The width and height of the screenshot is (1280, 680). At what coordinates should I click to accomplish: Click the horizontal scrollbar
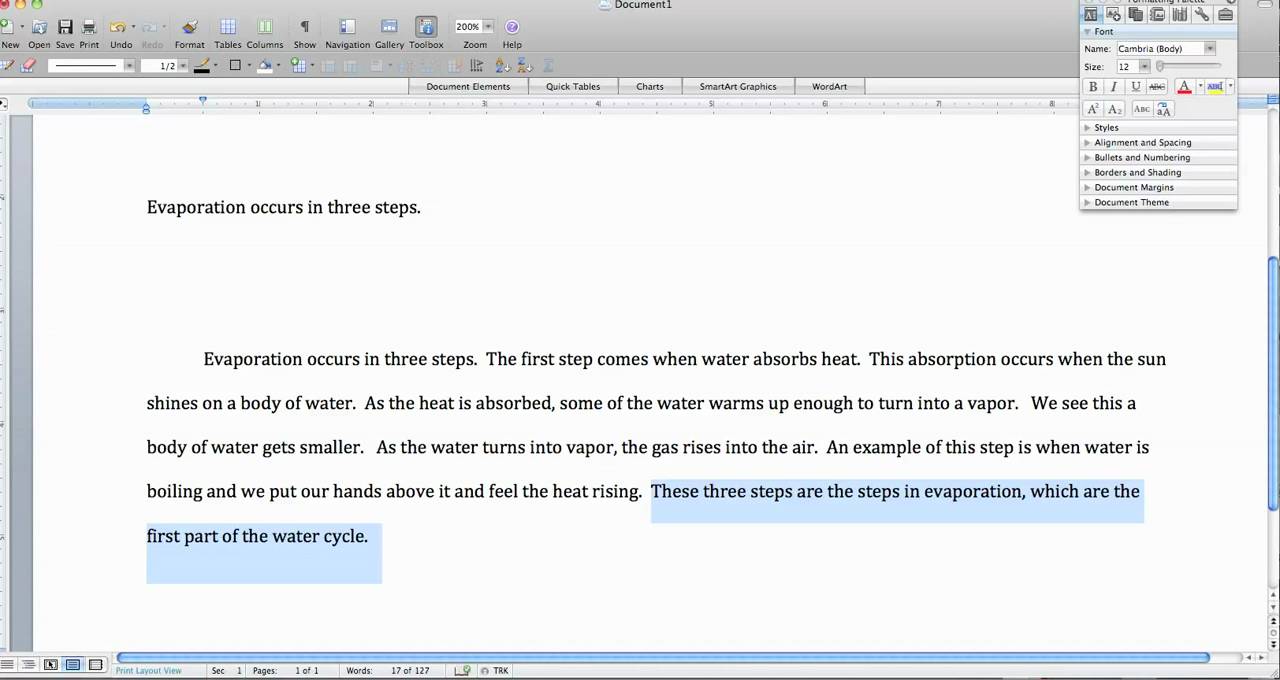(x=662, y=657)
